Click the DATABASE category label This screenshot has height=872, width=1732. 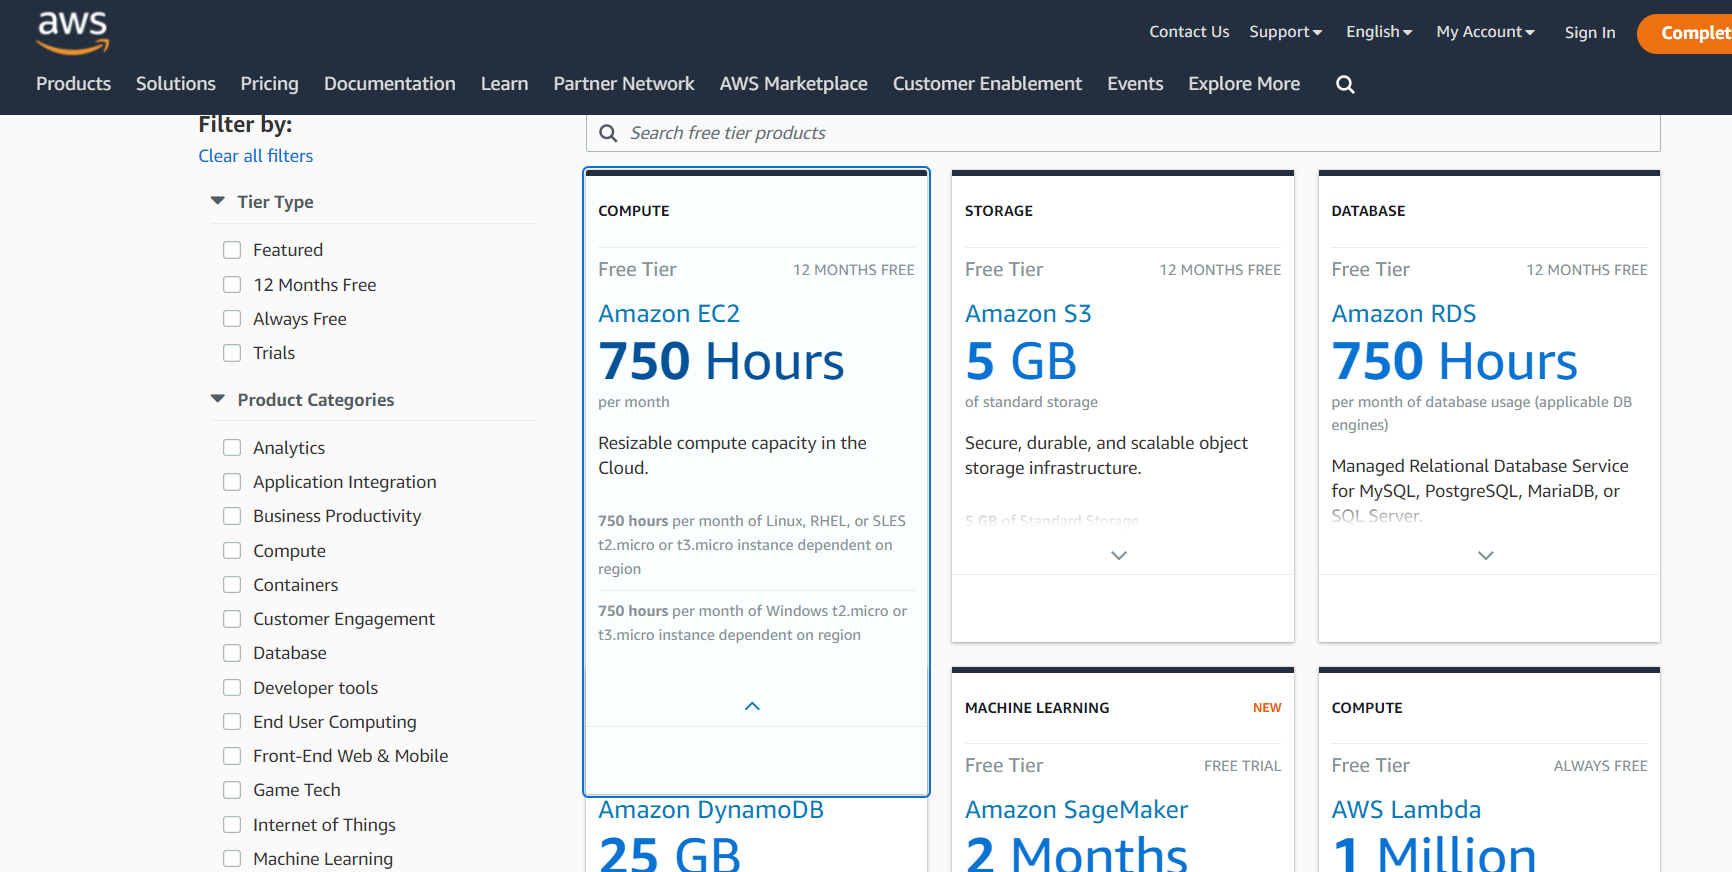[x=1368, y=211]
